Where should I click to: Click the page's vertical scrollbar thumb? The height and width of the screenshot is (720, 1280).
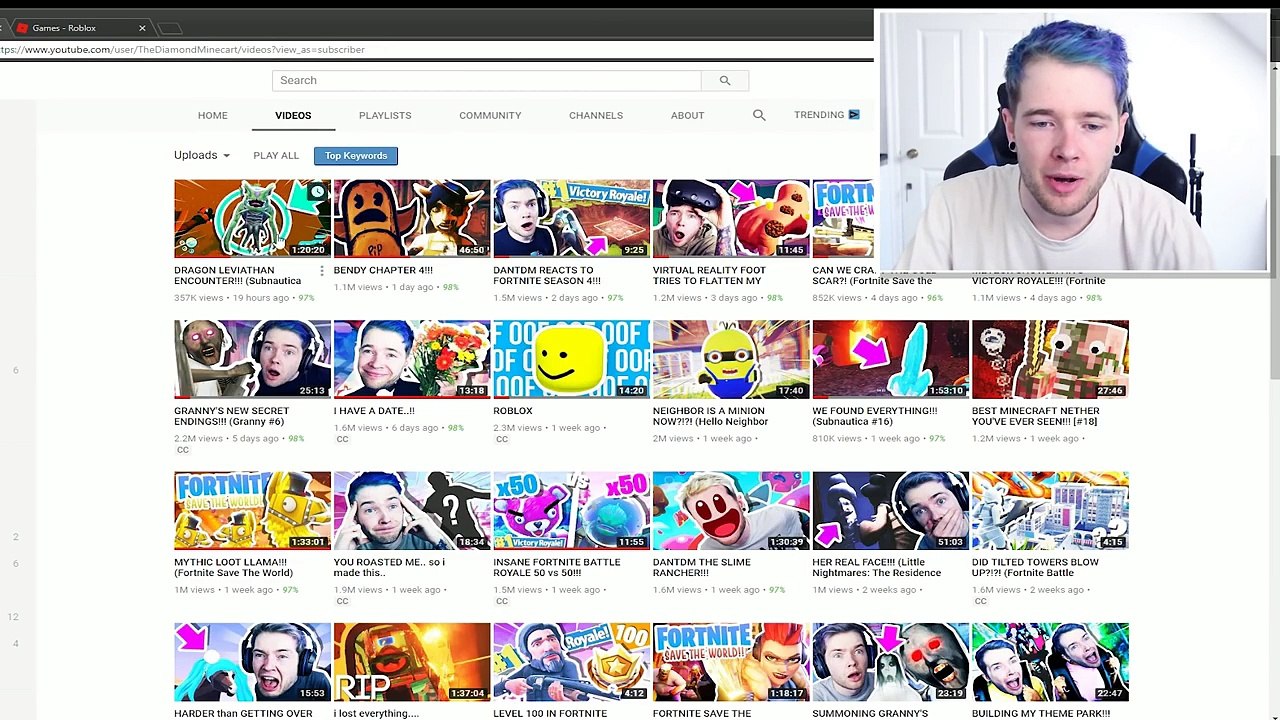coord(1274,265)
